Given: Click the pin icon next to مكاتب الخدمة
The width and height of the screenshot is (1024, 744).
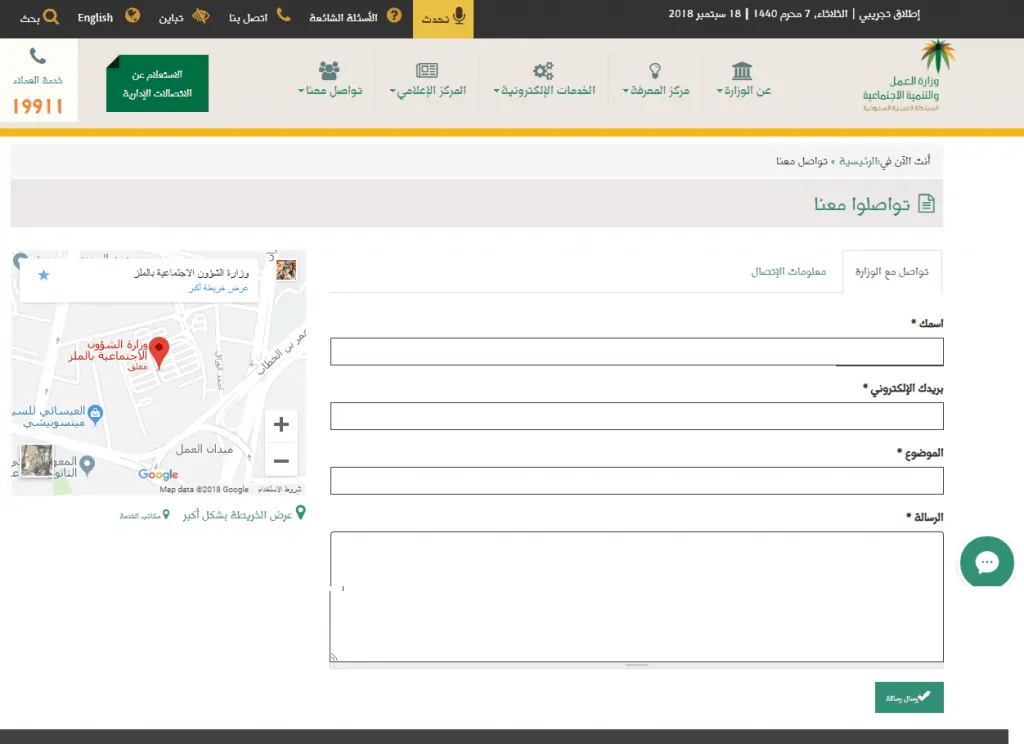Looking at the screenshot, I should 167,515.
